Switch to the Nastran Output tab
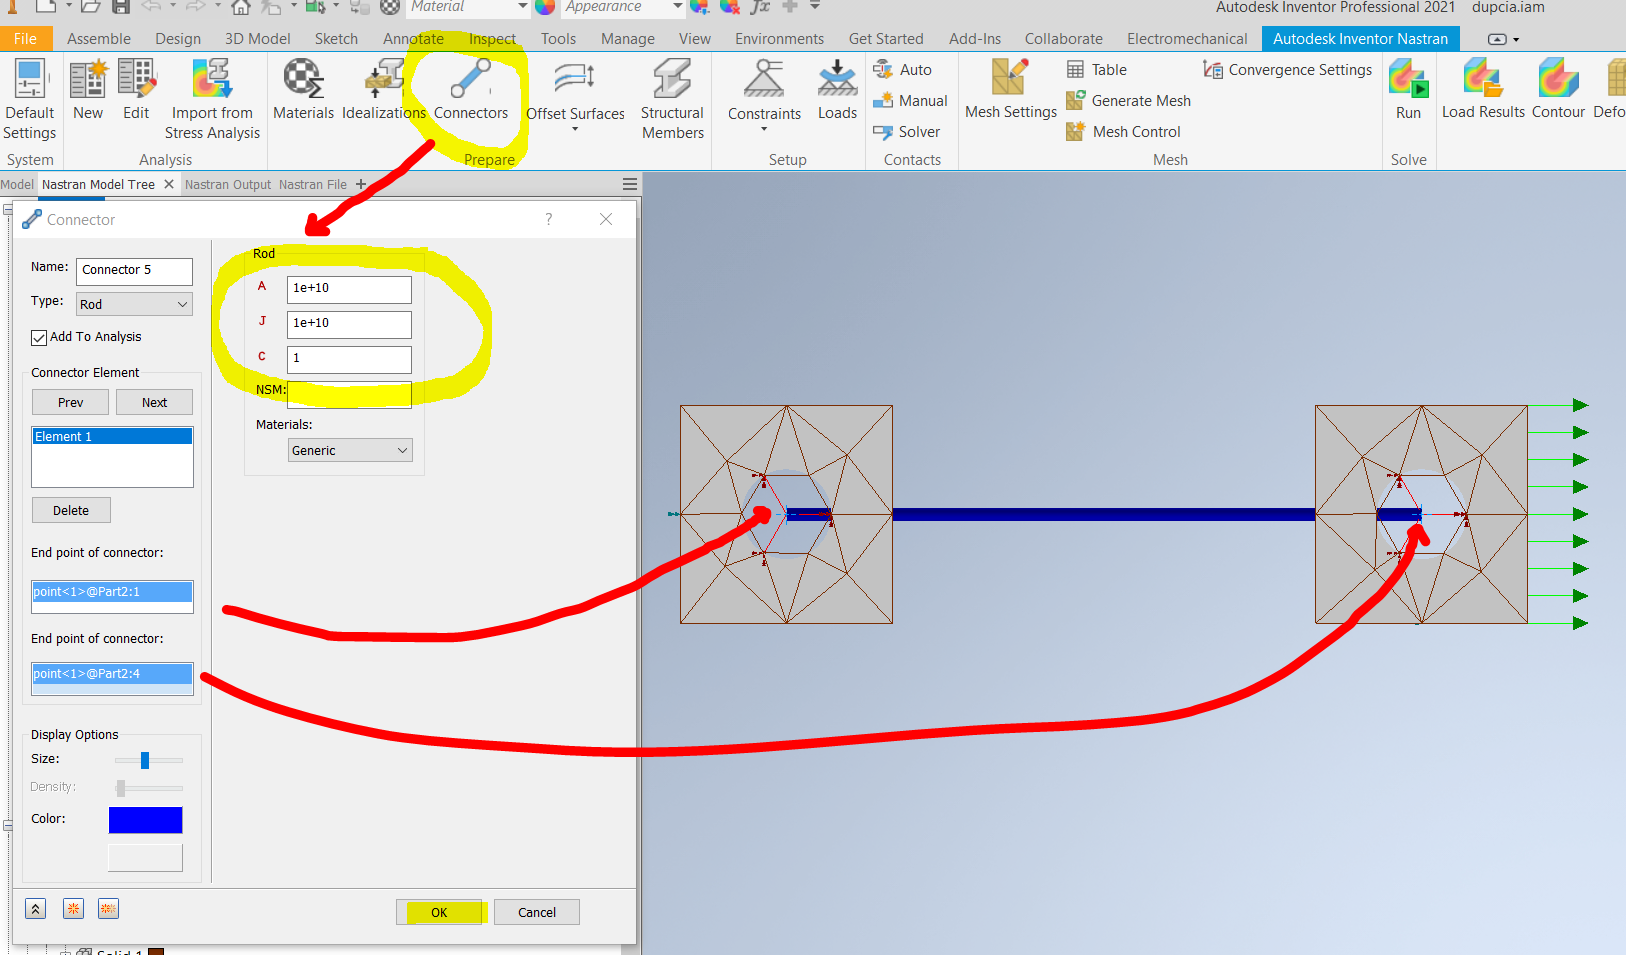Screen dimensions: 1626x955 228,184
